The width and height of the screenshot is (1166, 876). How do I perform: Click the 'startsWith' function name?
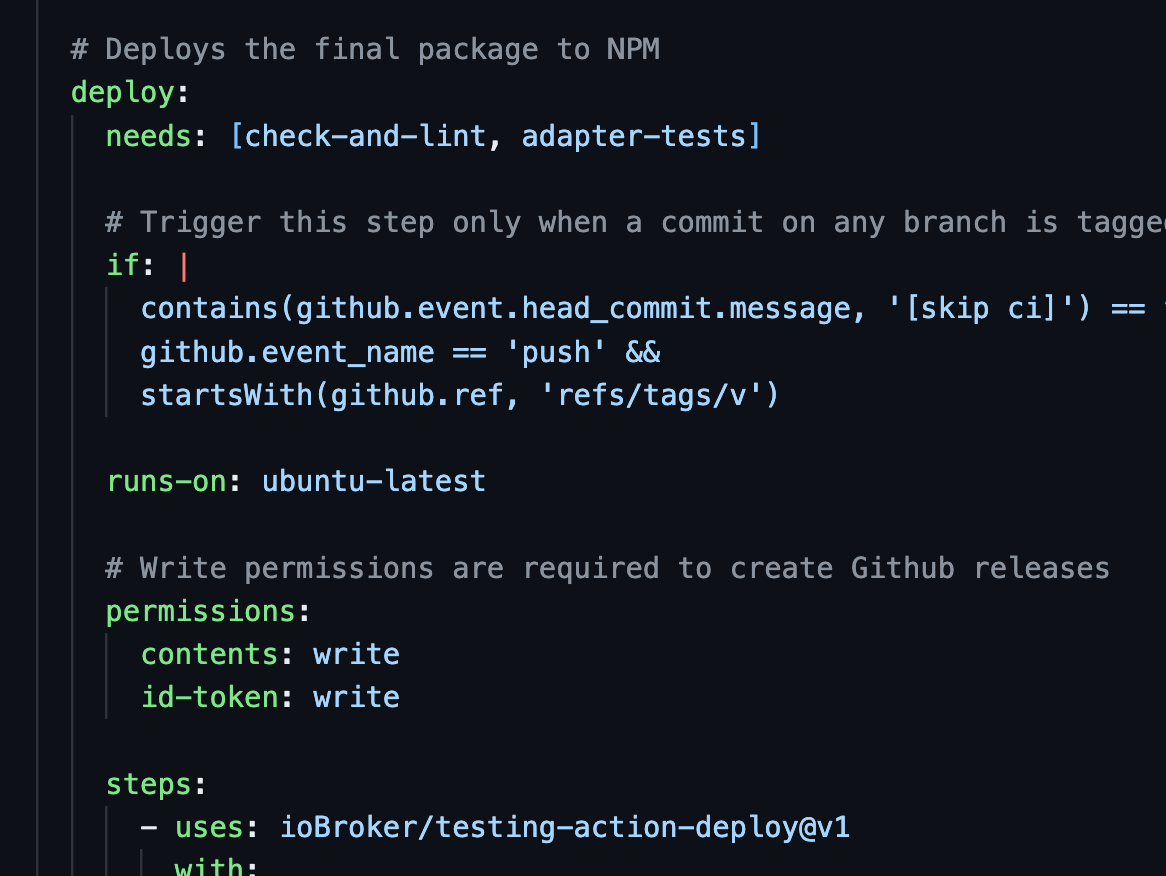click(x=227, y=395)
